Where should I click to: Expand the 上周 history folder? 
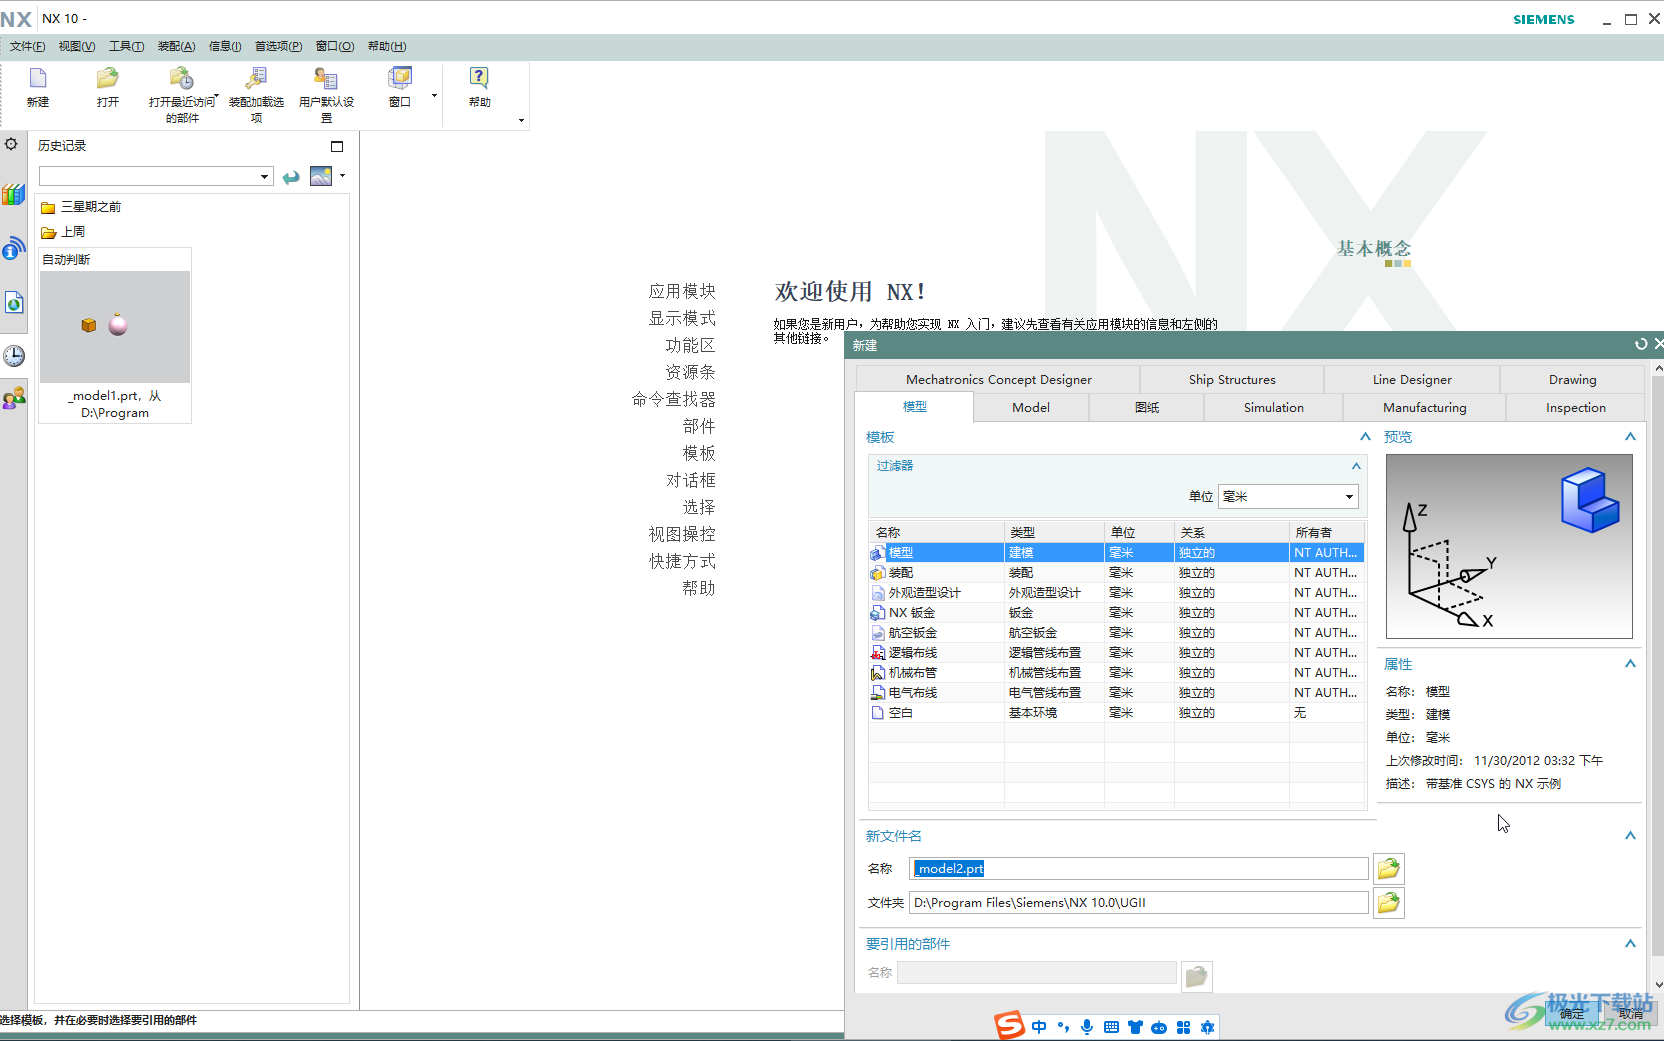tap(63, 232)
